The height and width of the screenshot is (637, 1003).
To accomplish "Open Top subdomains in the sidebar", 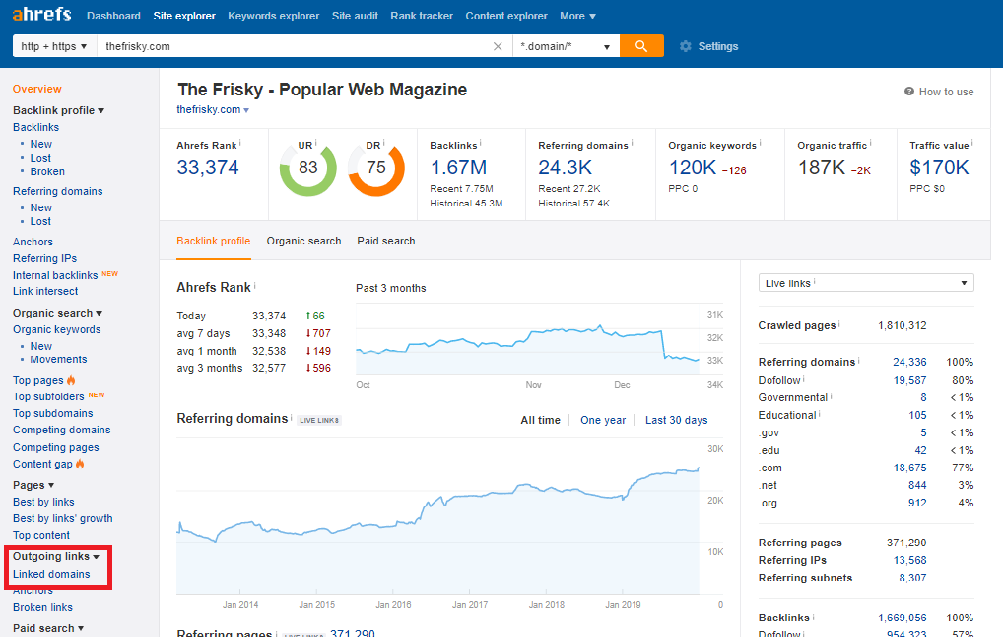I will [x=53, y=413].
